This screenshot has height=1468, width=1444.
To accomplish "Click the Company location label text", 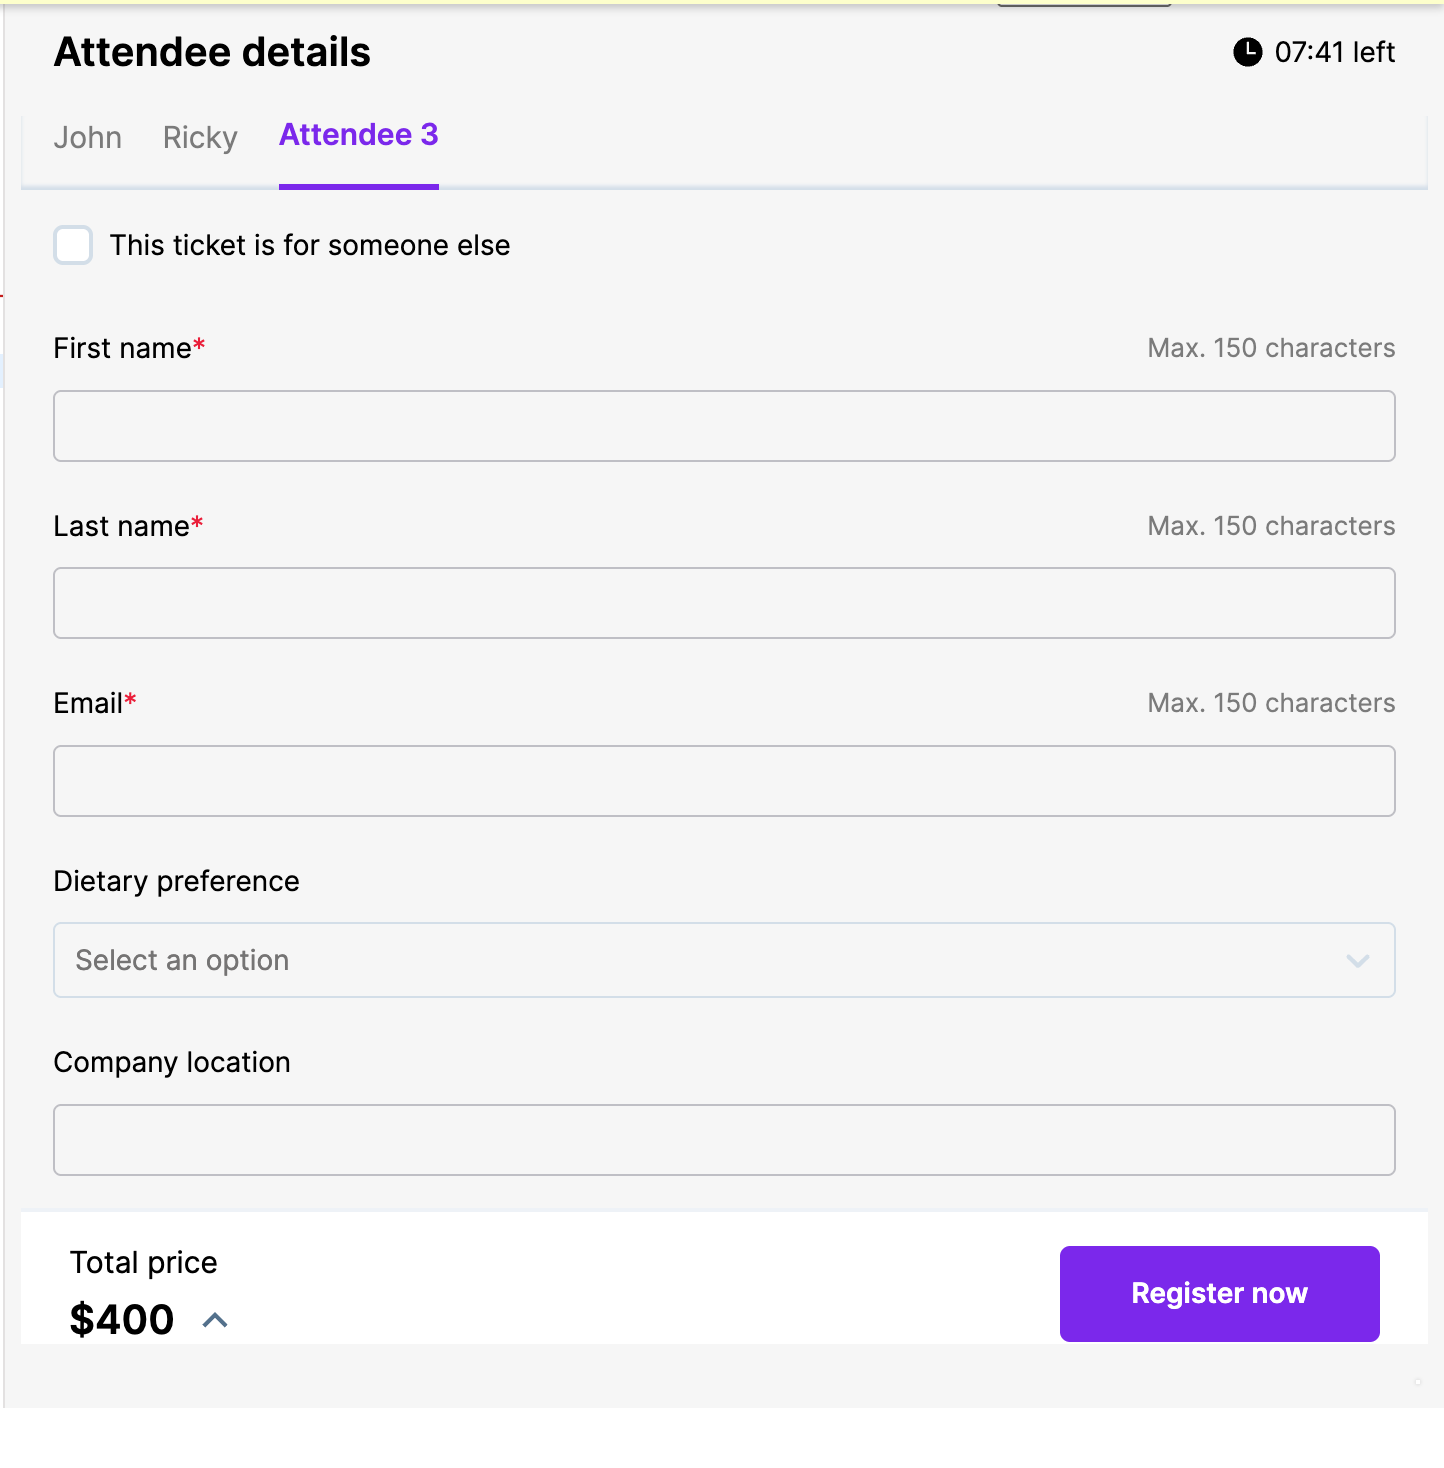I will (x=172, y=1062).
